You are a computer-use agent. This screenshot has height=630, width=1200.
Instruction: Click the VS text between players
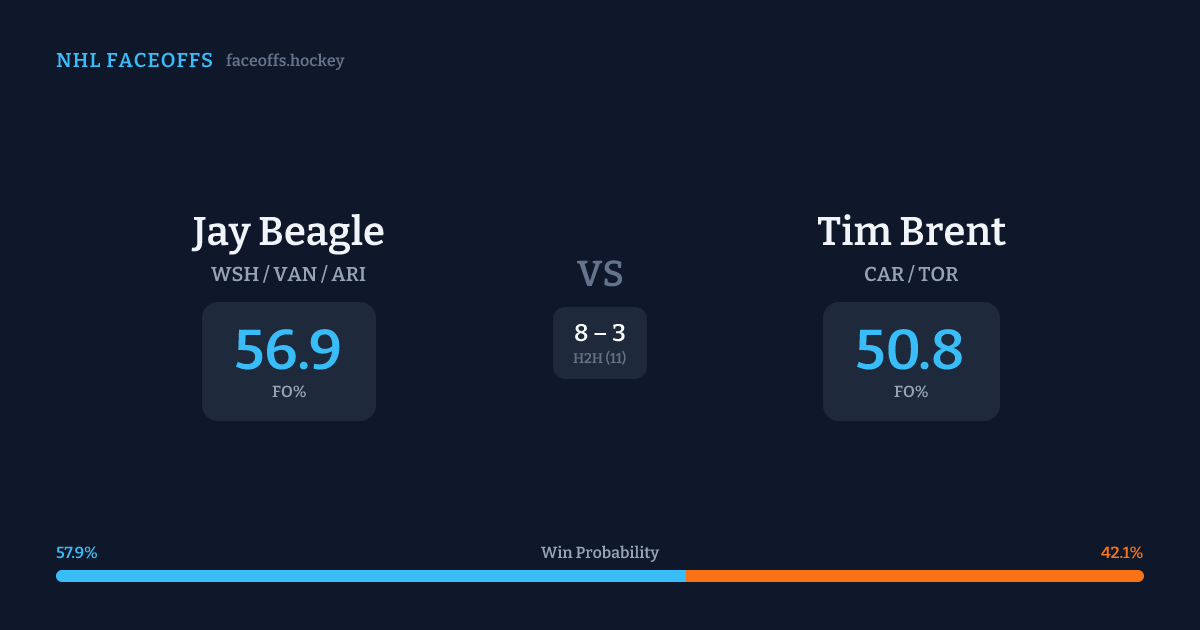[600, 274]
